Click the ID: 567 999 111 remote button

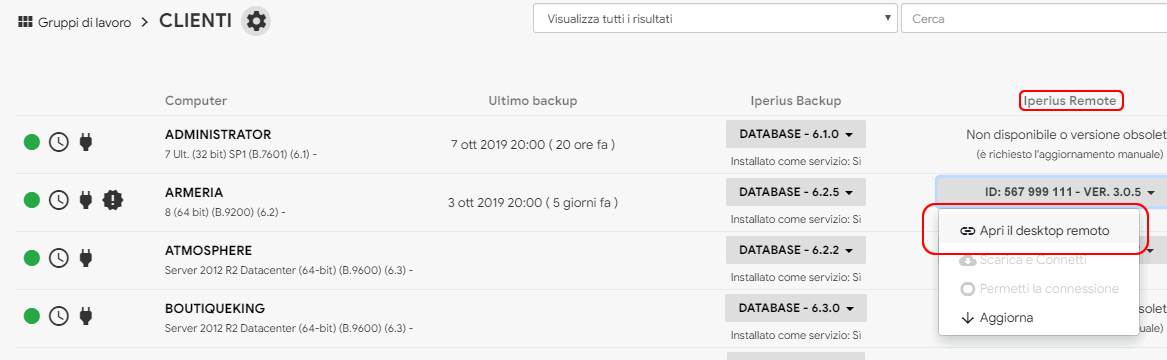point(1049,192)
